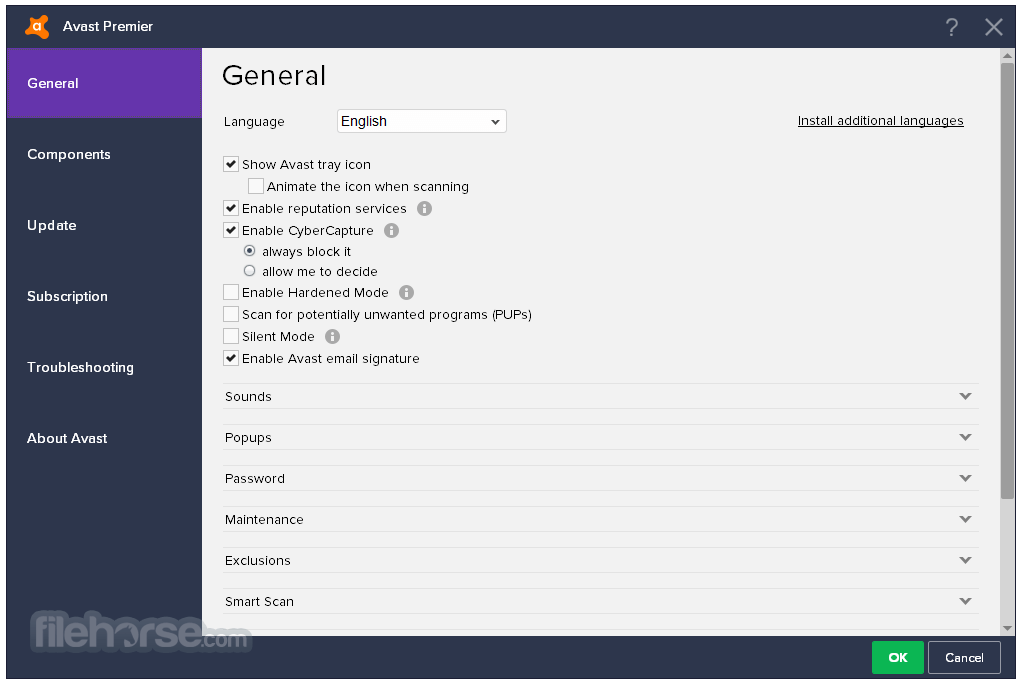Click info icon beside Enable CyberCapture
Screen dimensions: 1021x683
(391, 230)
